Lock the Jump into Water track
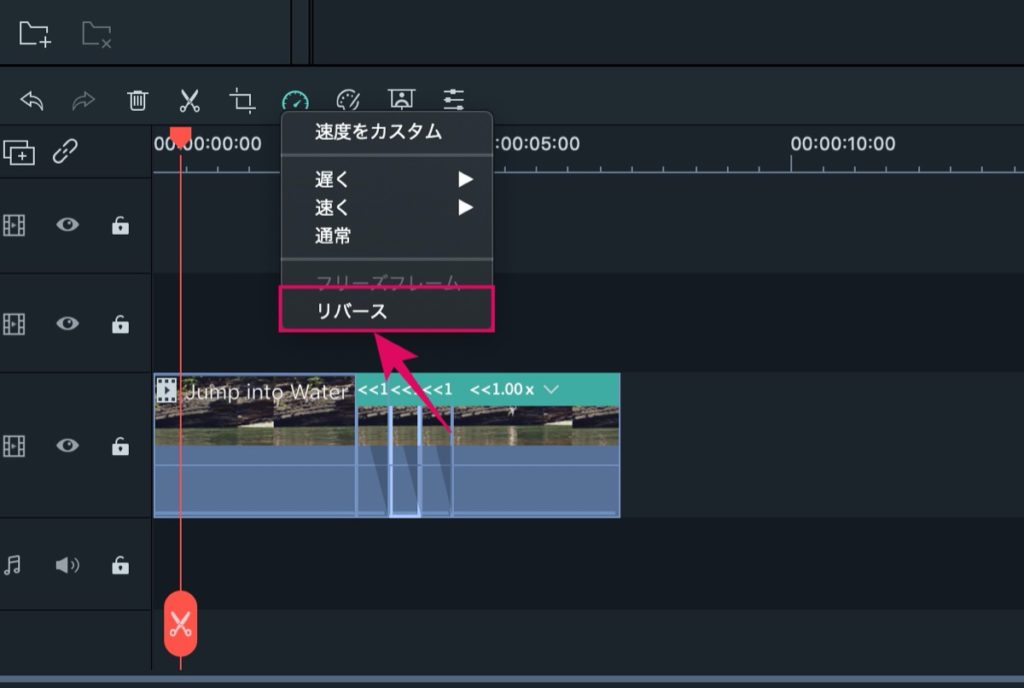 [x=120, y=446]
